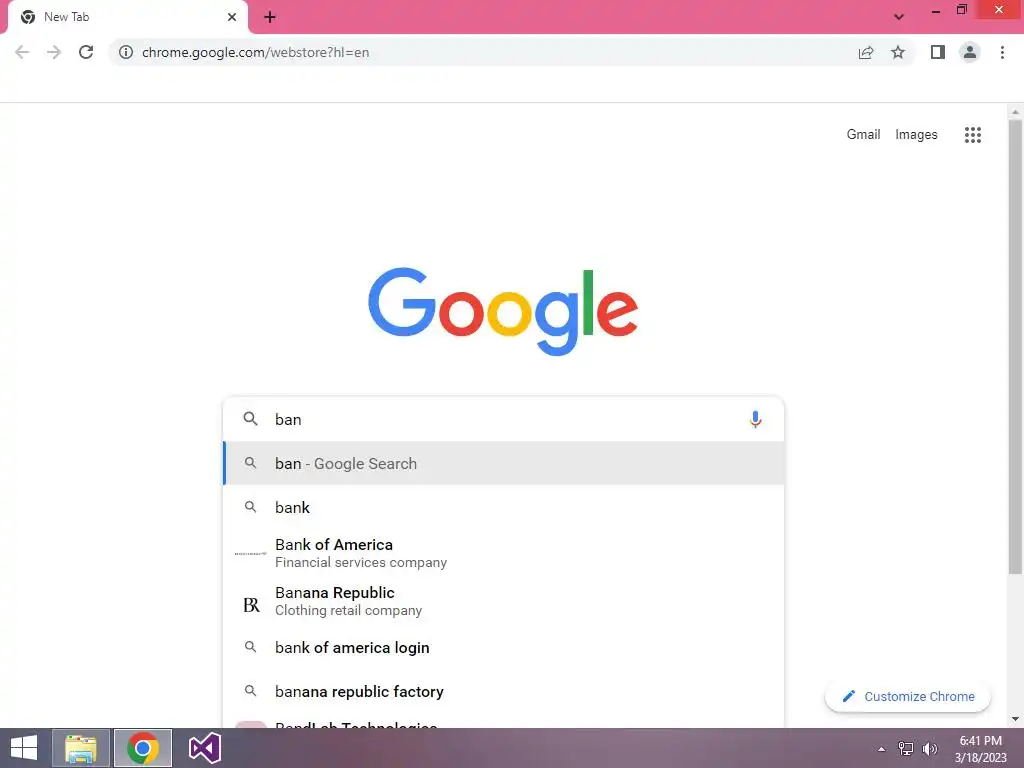
Task: Select 'bank of america login' suggestion
Action: pyautogui.click(x=504, y=648)
